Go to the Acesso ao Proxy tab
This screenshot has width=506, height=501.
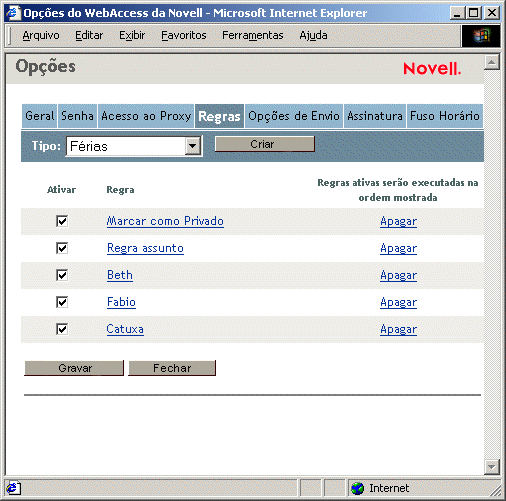[x=146, y=116]
